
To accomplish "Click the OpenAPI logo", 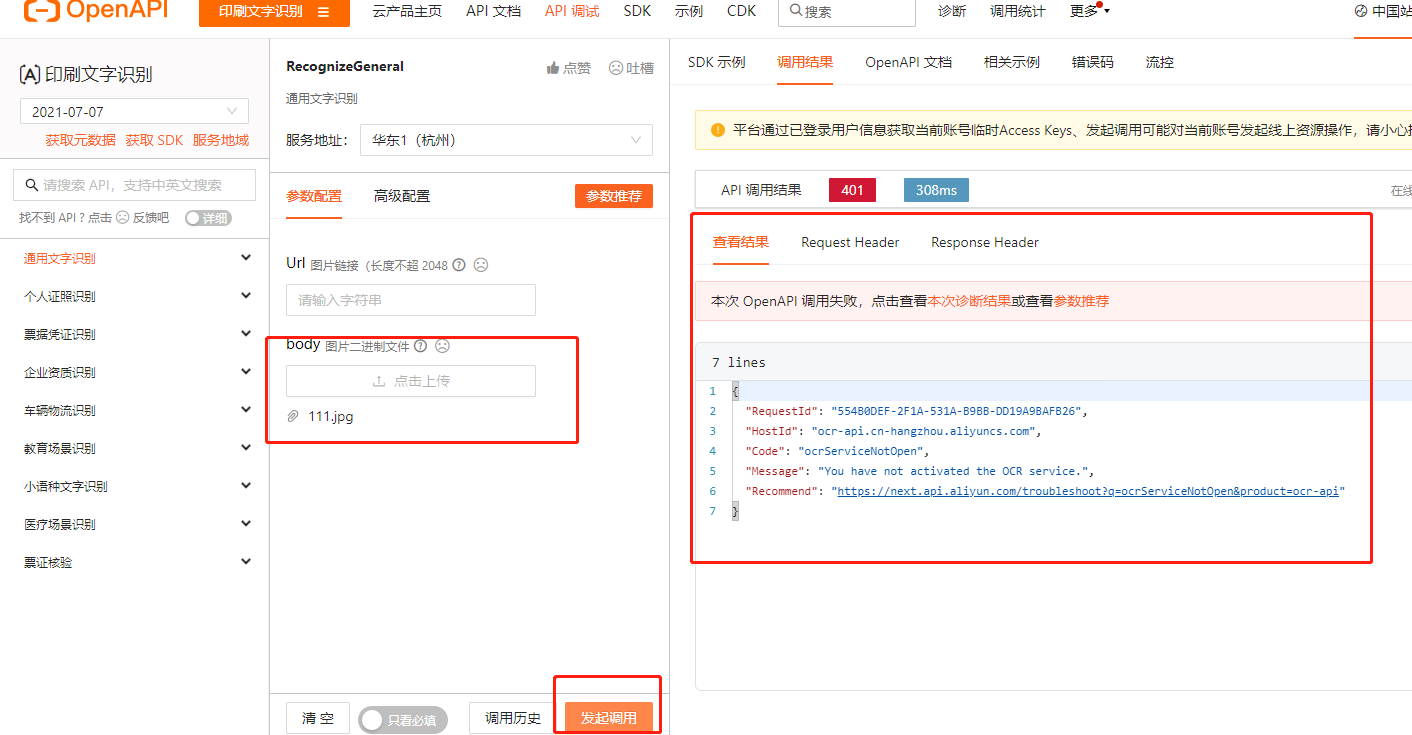I will [96, 11].
